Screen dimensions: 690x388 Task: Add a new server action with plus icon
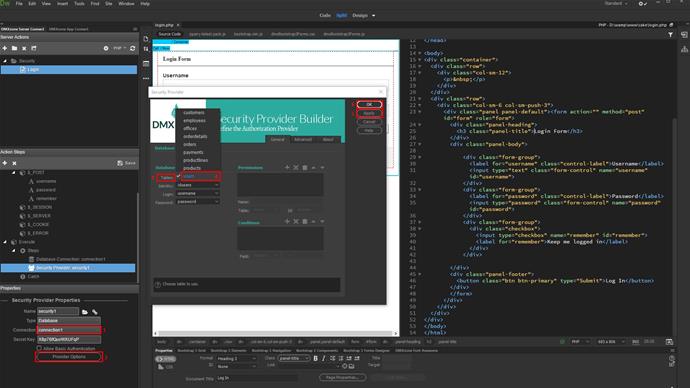[5, 48]
